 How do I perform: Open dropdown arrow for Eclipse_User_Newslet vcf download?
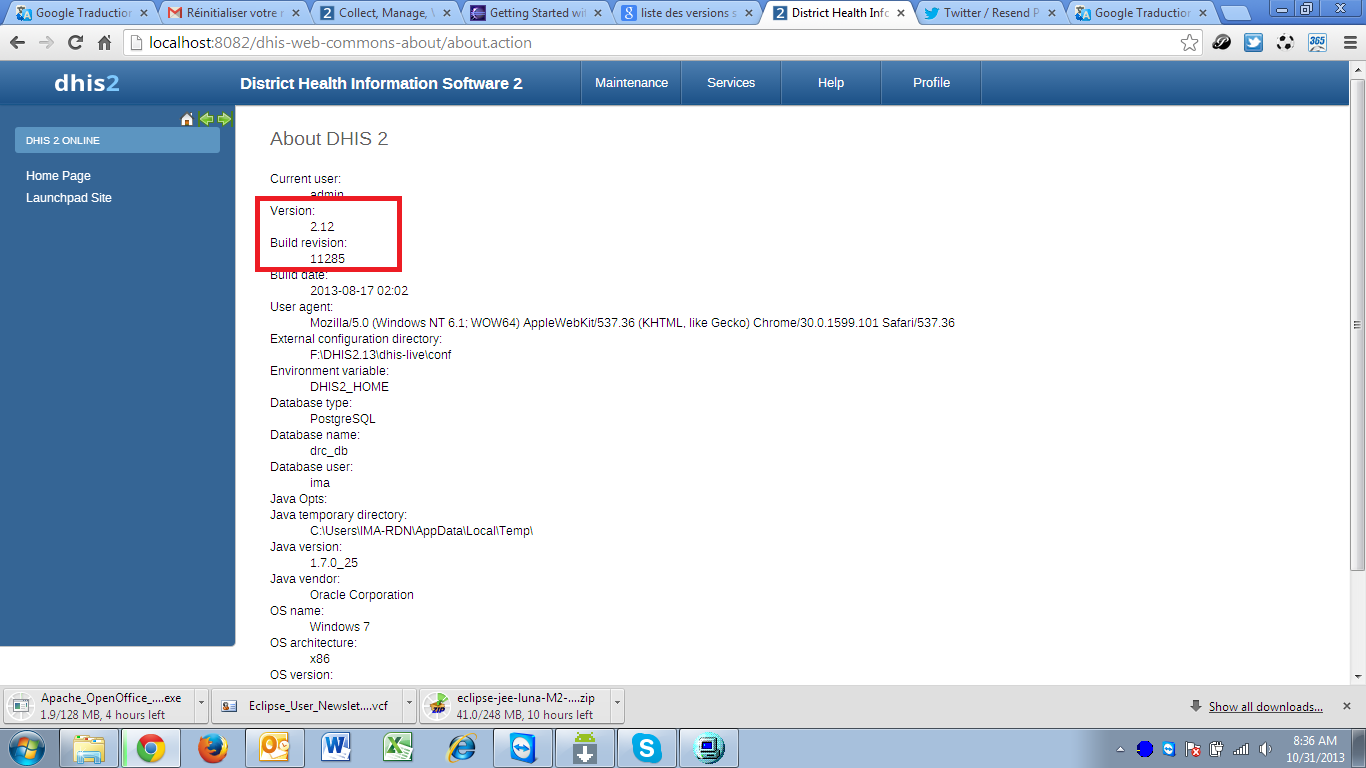pyautogui.click(x=408, y=705)
